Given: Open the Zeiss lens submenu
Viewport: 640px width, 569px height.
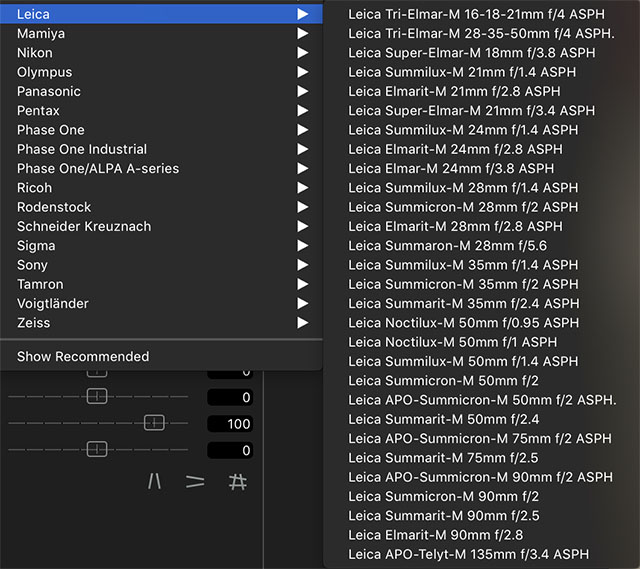Looking at the screenshot, I should click(x=161, y=322).
